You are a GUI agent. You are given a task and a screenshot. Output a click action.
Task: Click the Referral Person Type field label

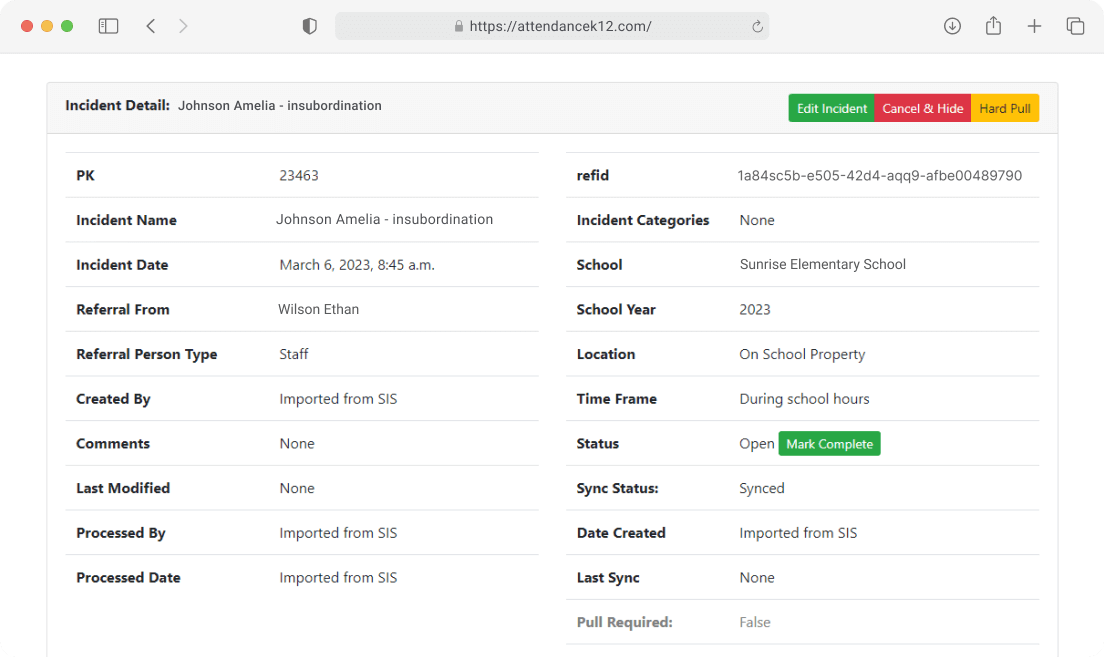click(146, 354)
